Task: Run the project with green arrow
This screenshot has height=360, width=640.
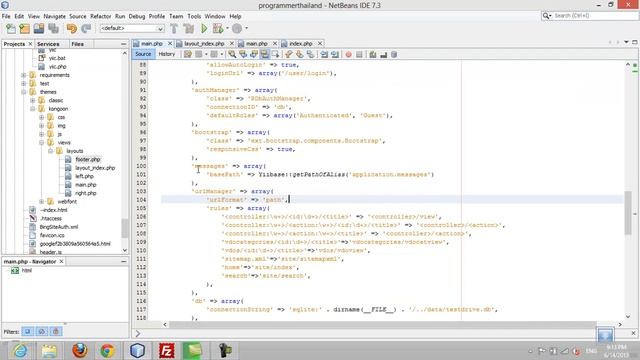Action: click(204, 28)
